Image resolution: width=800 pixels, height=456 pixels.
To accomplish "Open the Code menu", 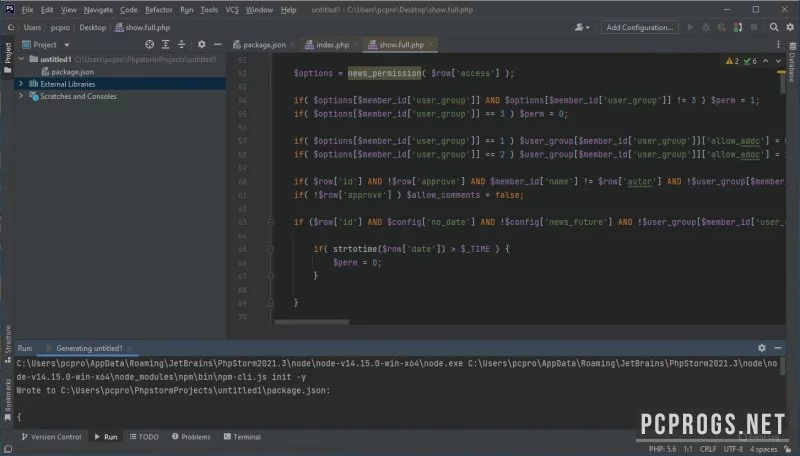I will click(129, 10).
